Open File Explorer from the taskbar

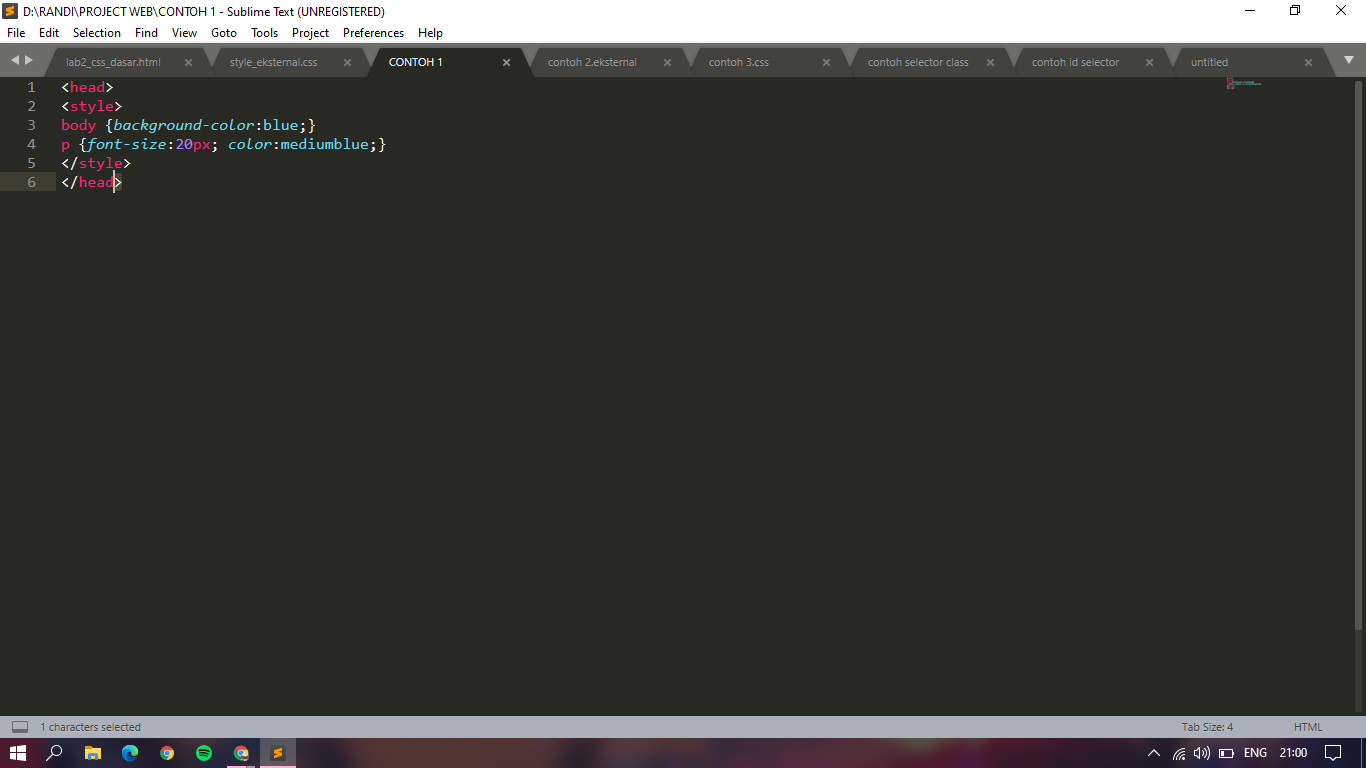coord(93,752)
